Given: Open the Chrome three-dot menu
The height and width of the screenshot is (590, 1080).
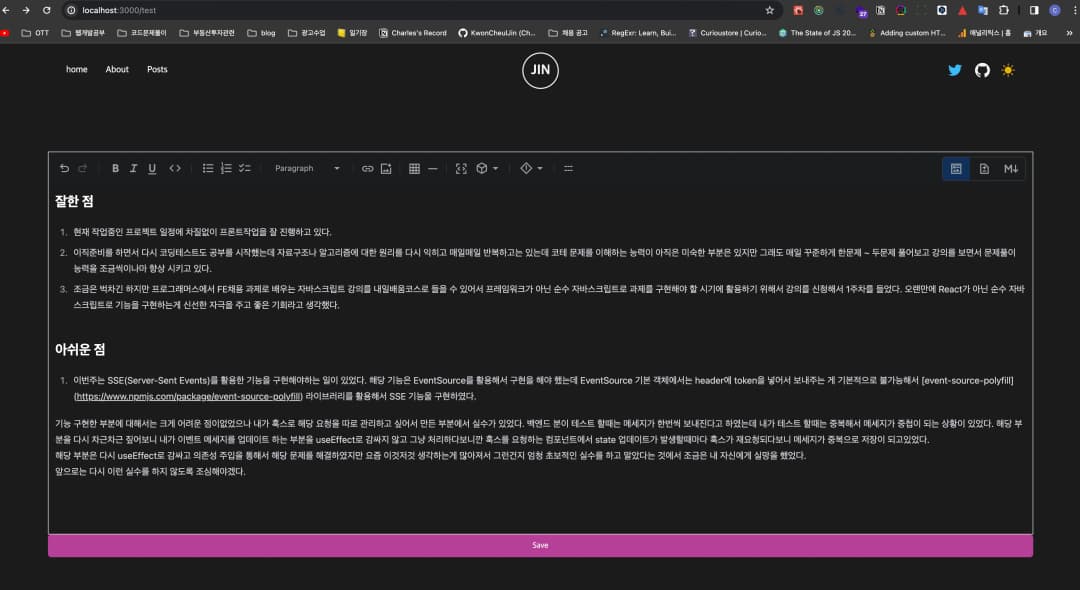Looking at the screenshot, I should coord(1074,10).
